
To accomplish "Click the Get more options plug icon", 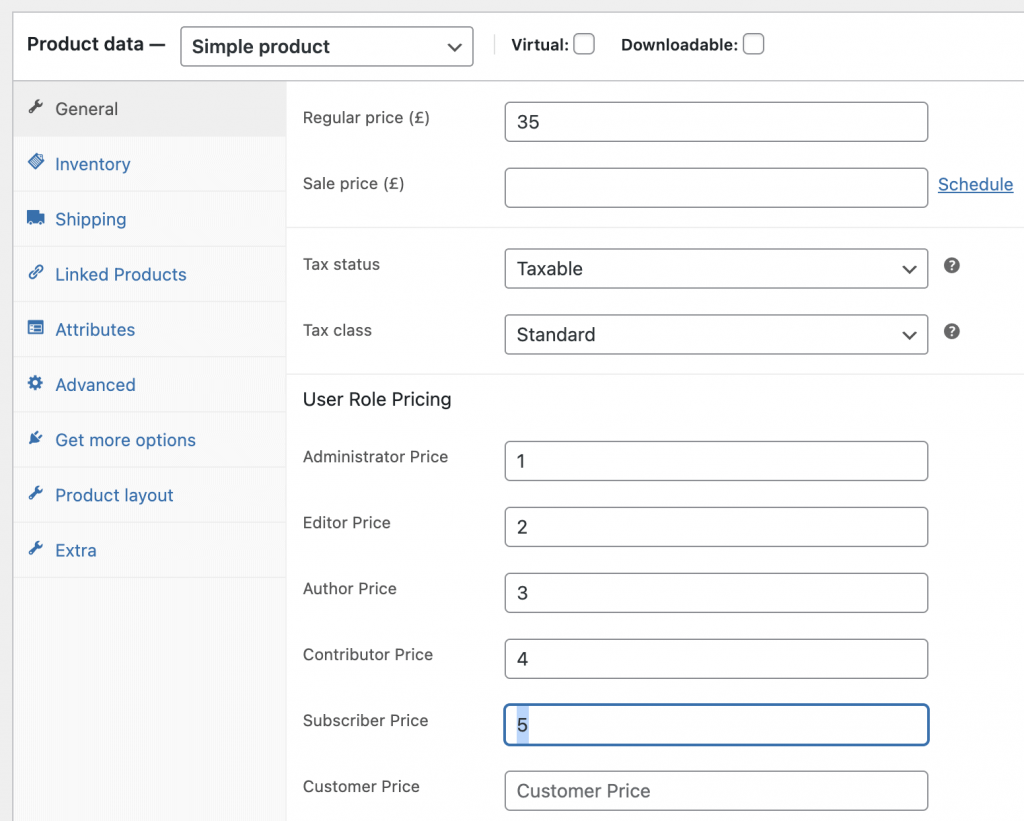I will click(36, 438).
